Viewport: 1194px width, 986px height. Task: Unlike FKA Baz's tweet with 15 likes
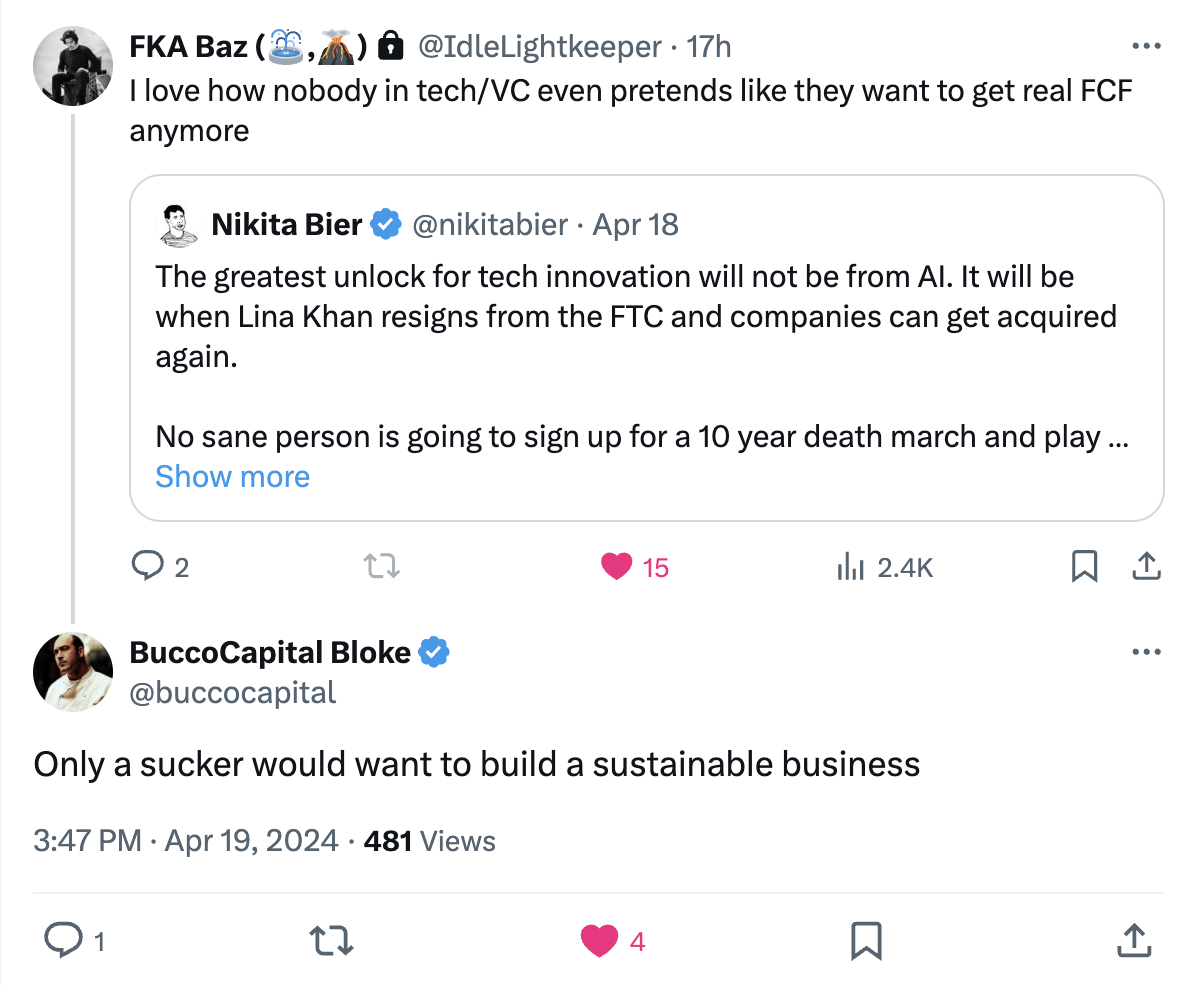[617, 568]
